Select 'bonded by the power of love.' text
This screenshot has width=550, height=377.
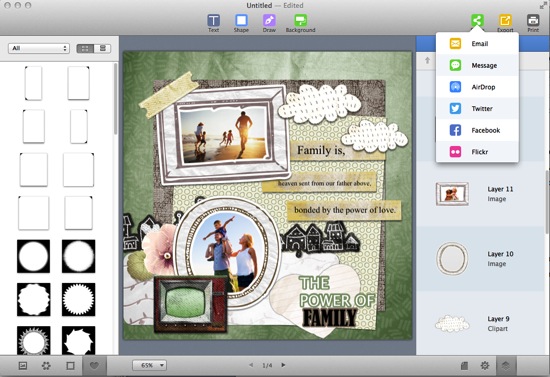pos(345,210)
